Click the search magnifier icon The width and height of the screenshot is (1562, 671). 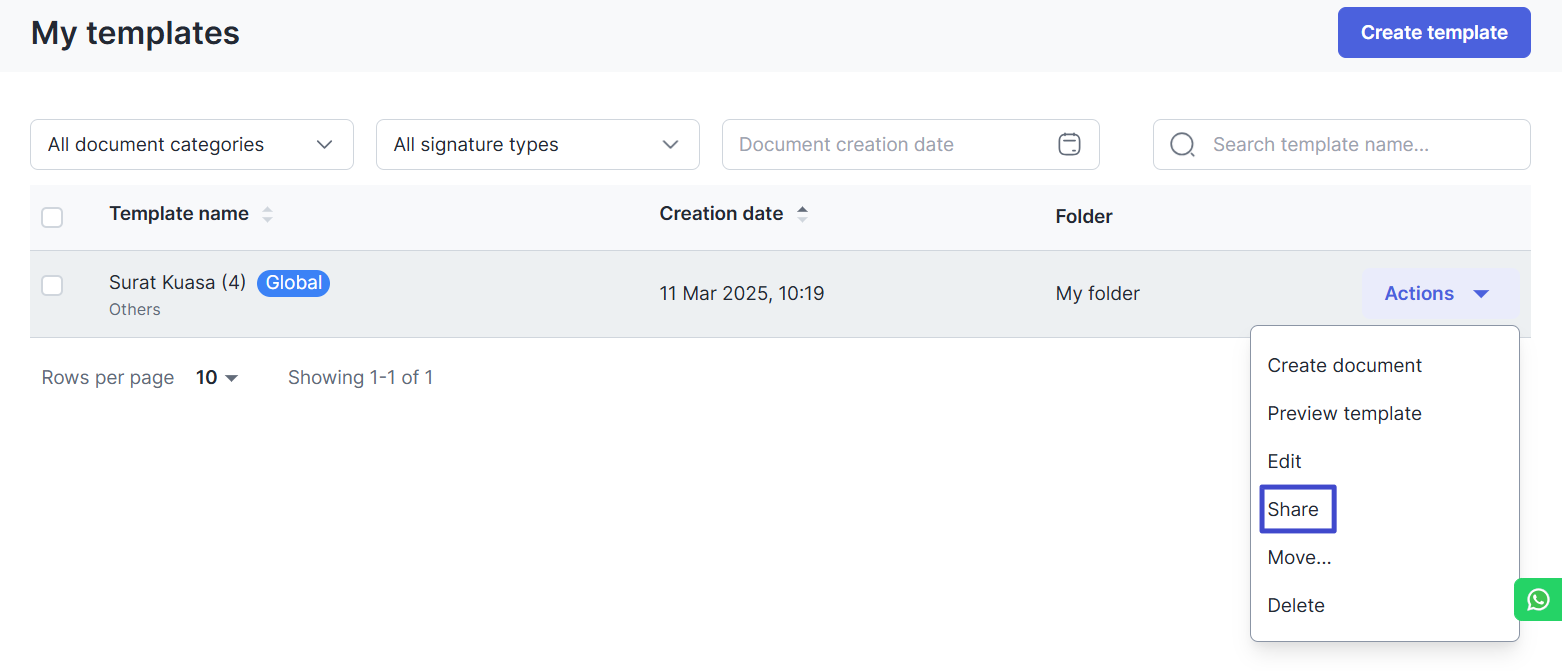[1182, 145]
